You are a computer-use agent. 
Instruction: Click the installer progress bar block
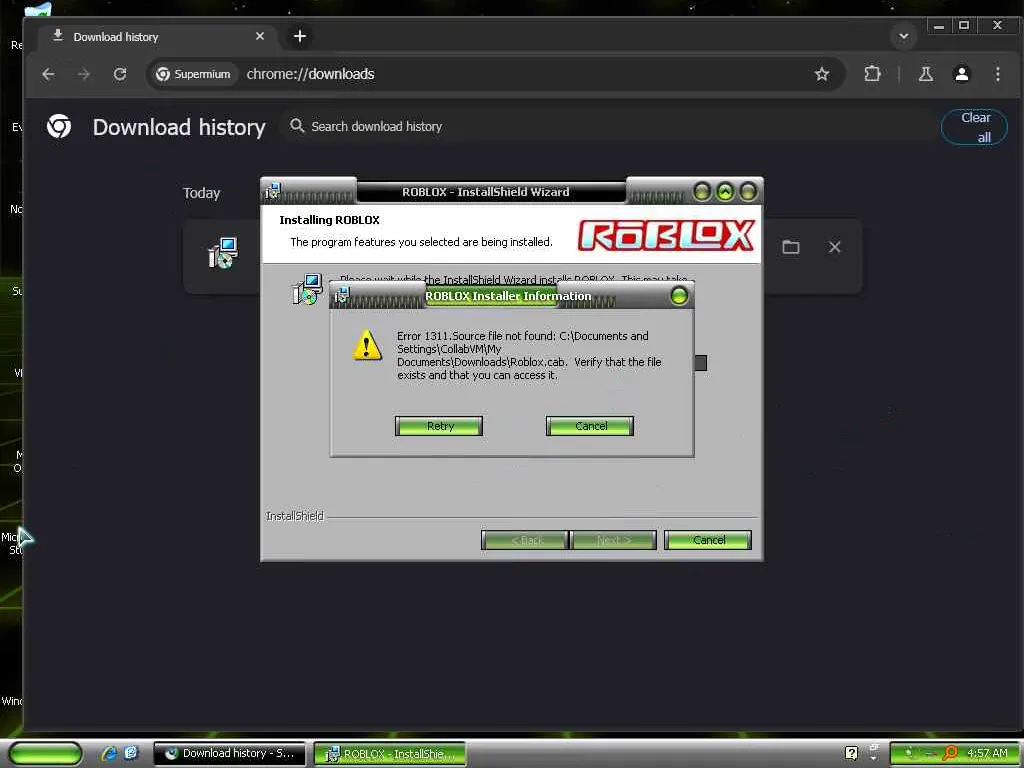(701, 362)
